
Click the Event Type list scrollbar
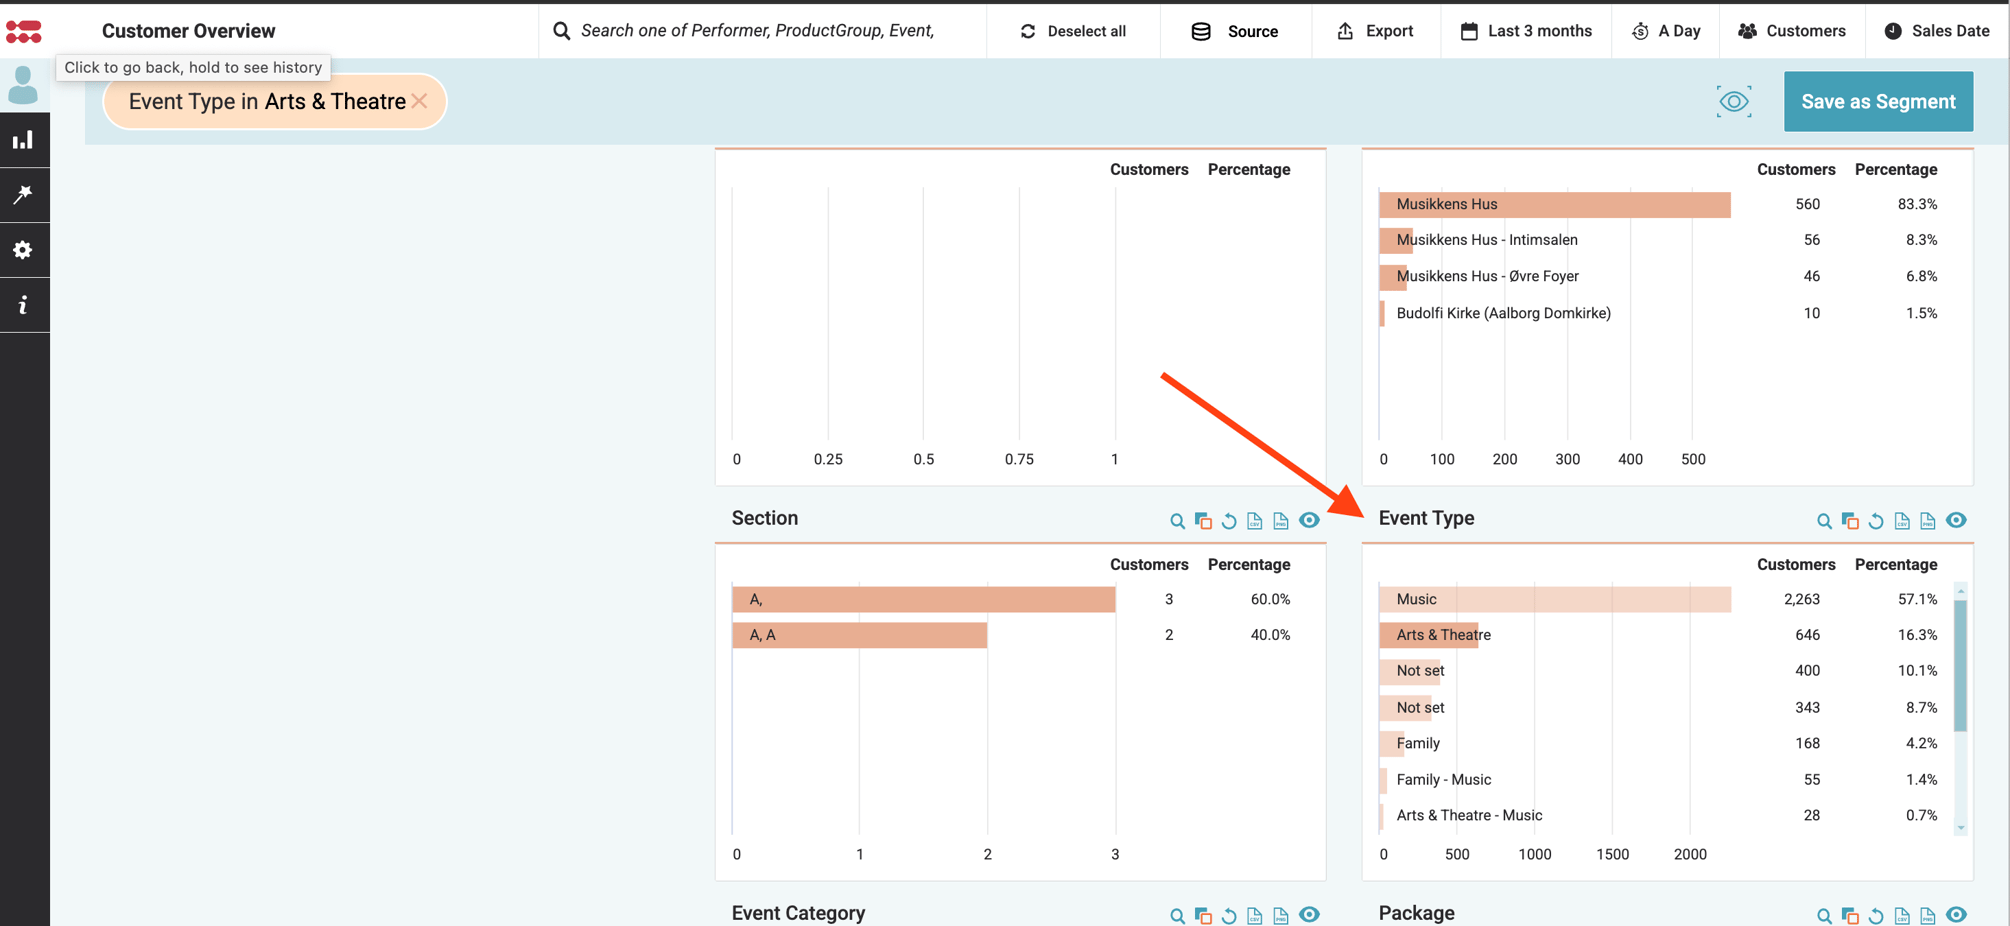click(1960, 665)
